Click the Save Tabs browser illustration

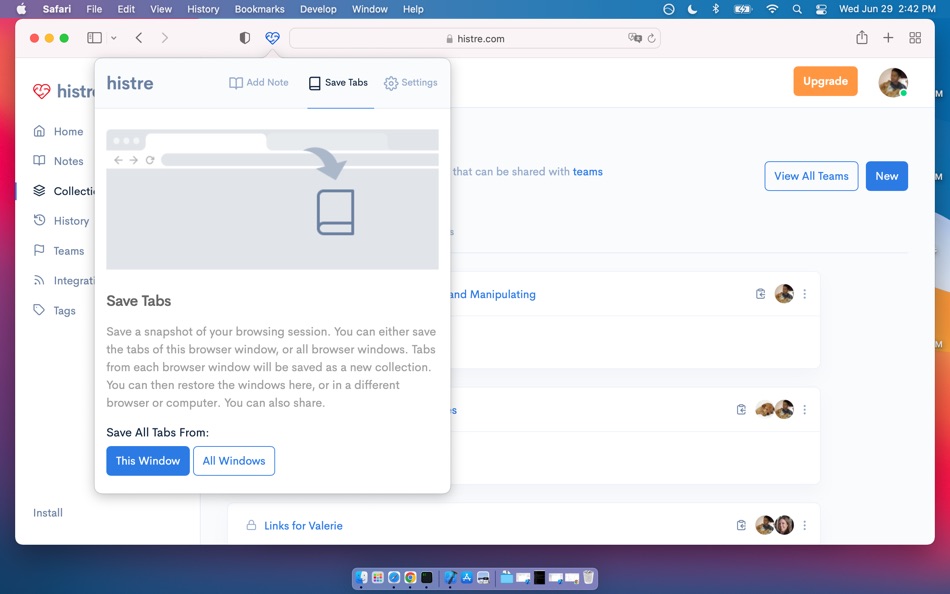pos(272,199)
